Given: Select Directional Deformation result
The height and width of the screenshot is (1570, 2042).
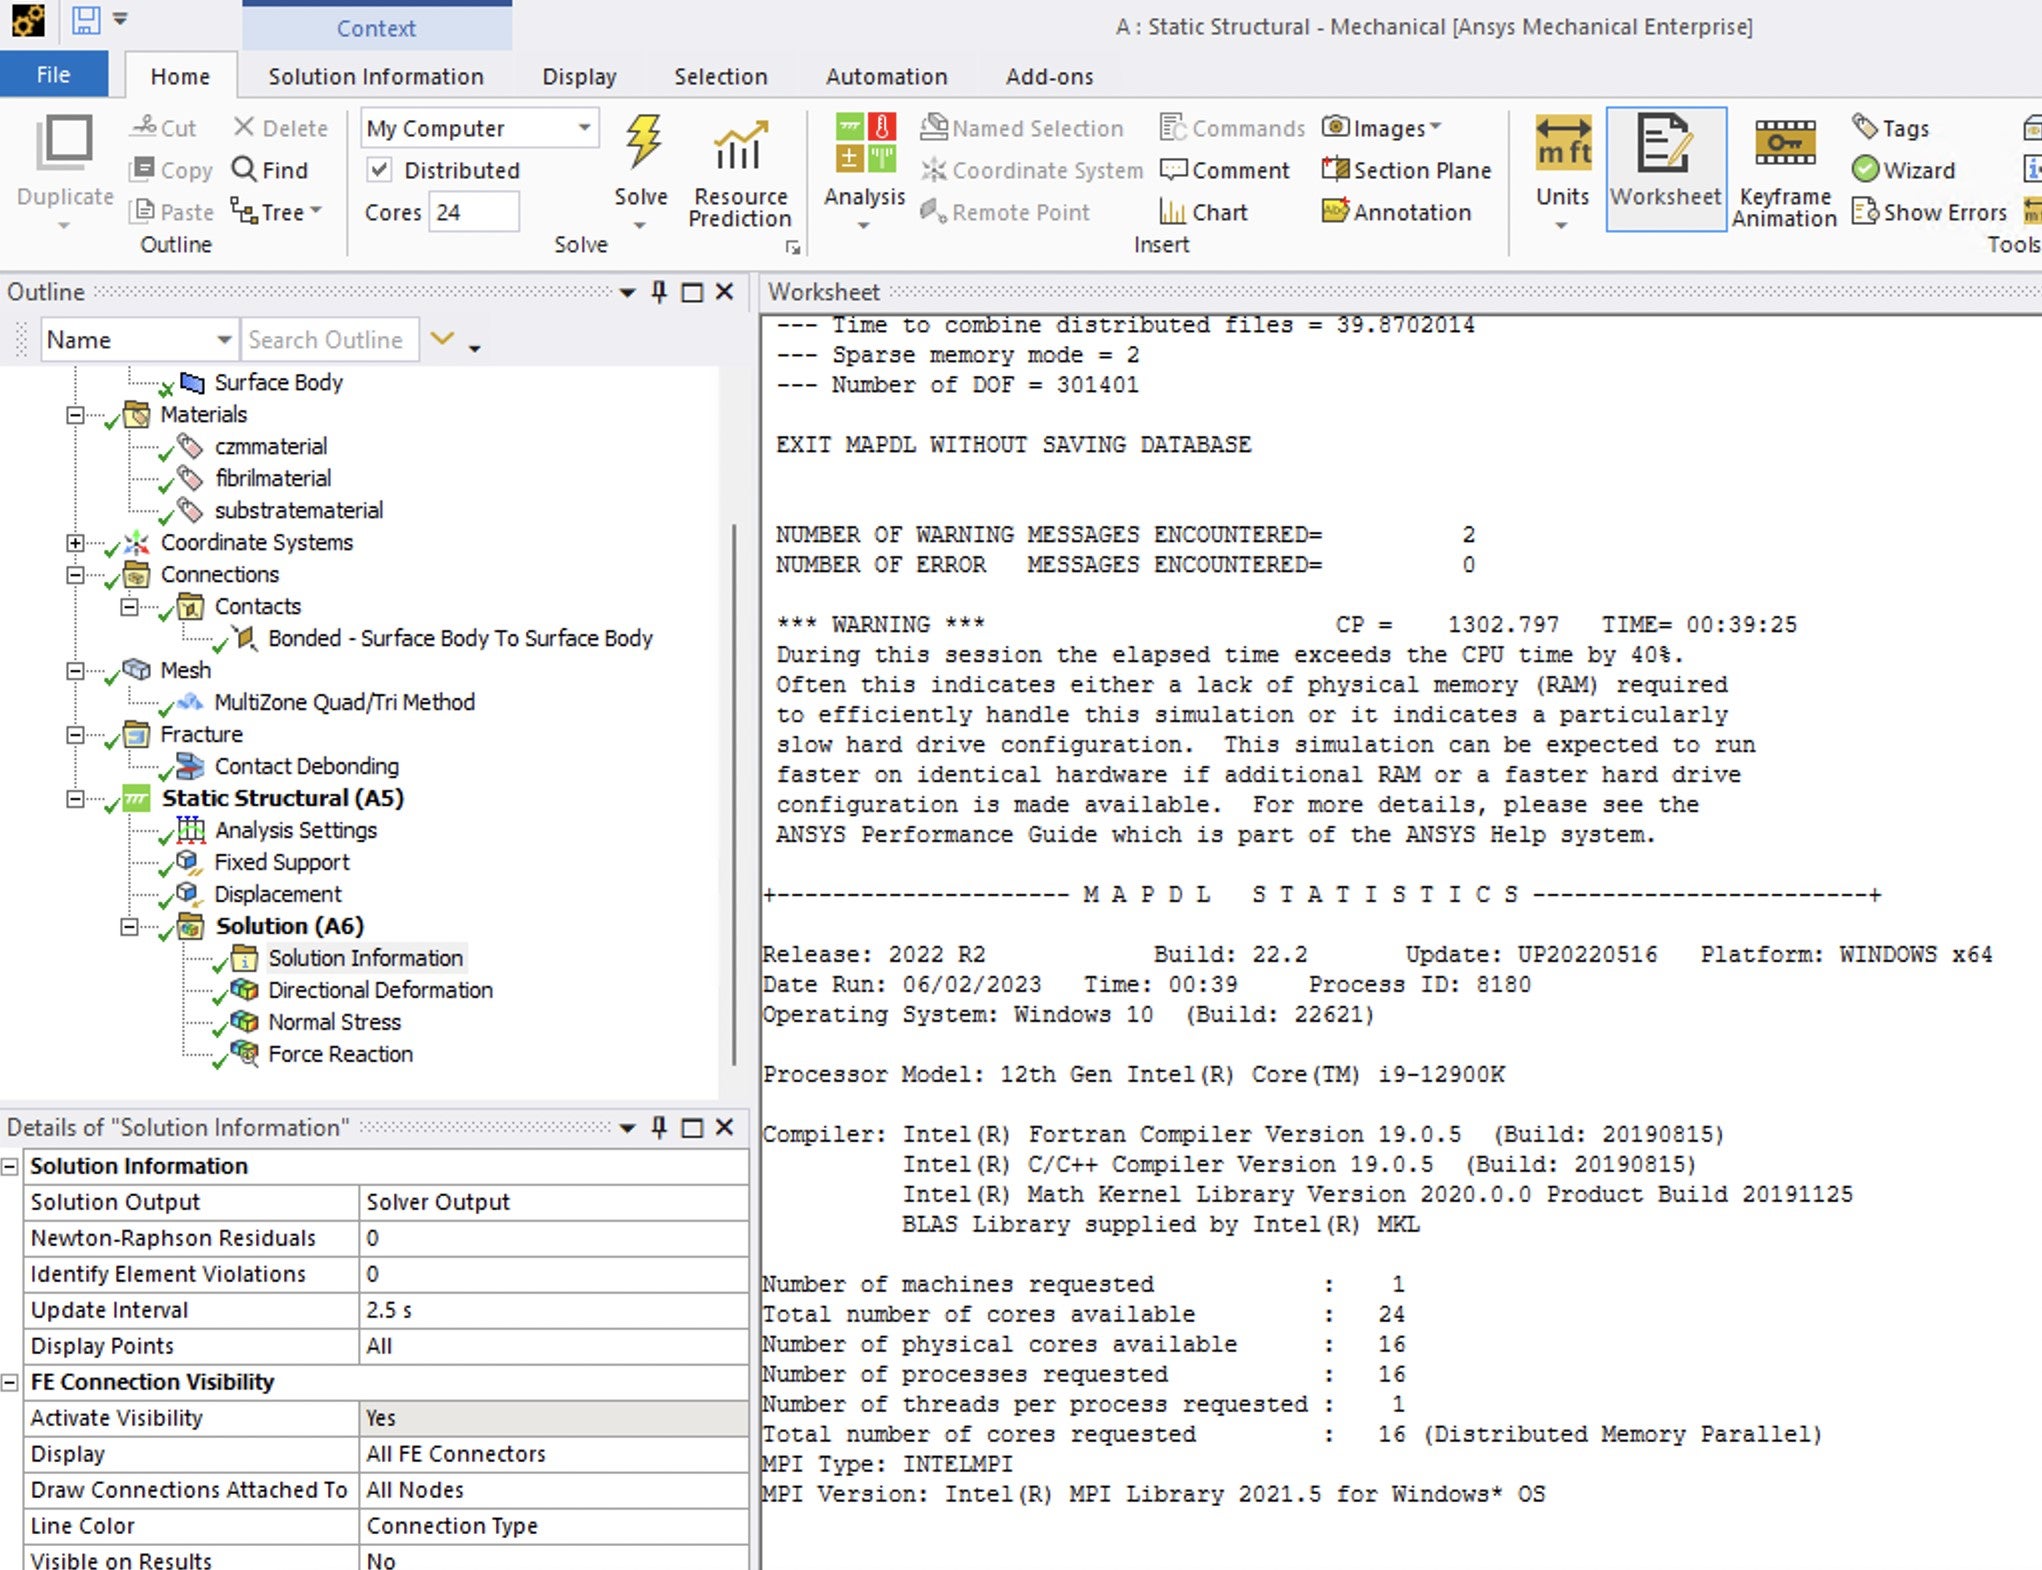Looking at the screenshot, I should (380, 990).
